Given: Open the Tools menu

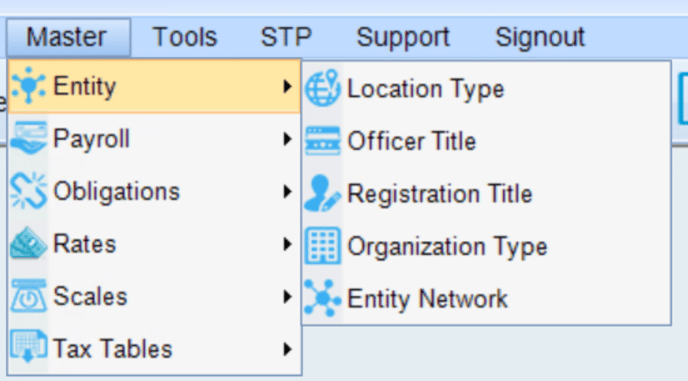Looking at the screenshot, I should tap(185, 37).
